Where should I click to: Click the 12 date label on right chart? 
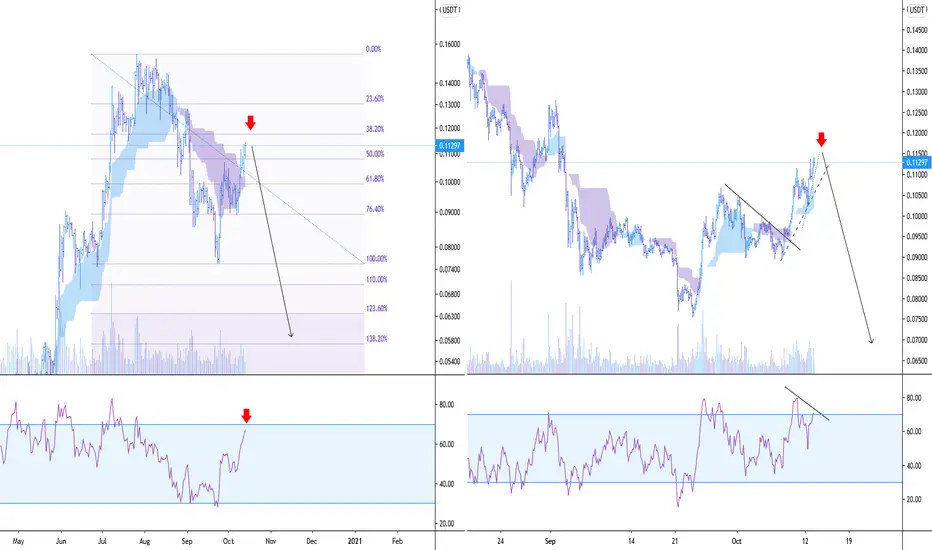pos(805,541)
